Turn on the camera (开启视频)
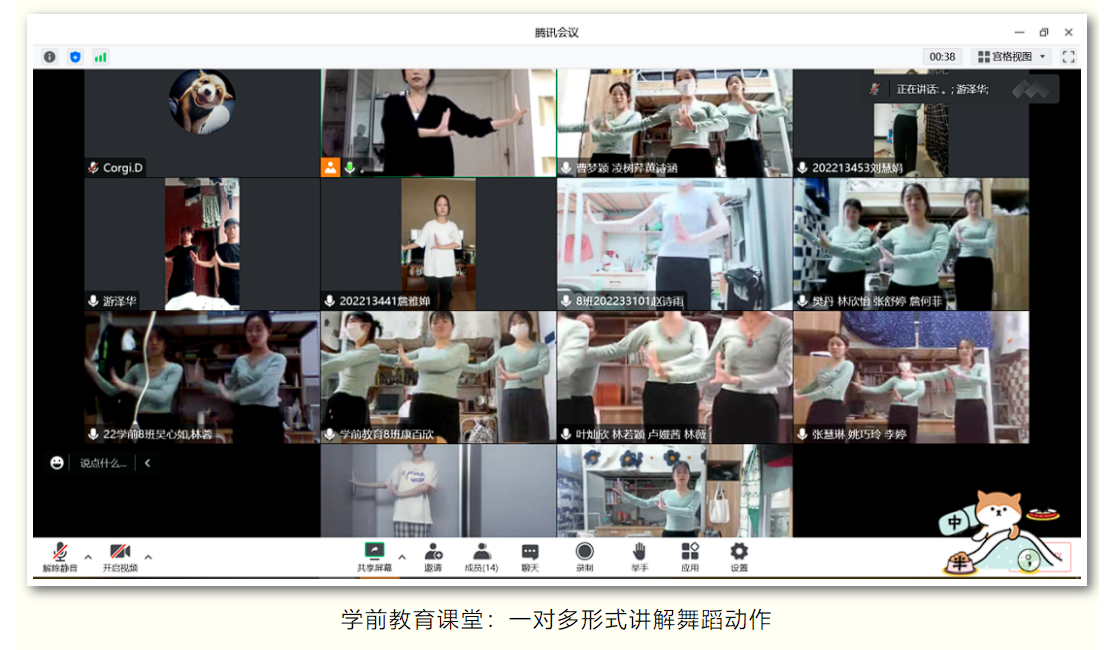This screenshot has width=1115, height=650. pos(120,554)
